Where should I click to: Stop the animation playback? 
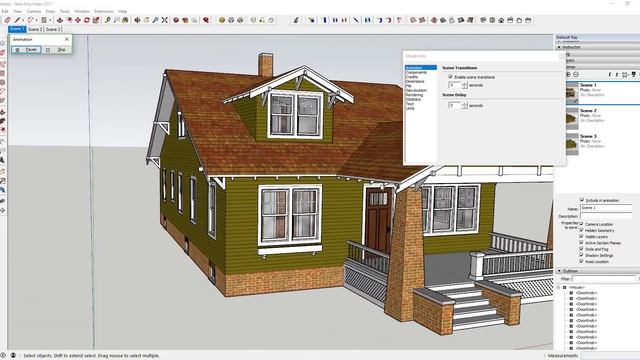tap(56, 50)
